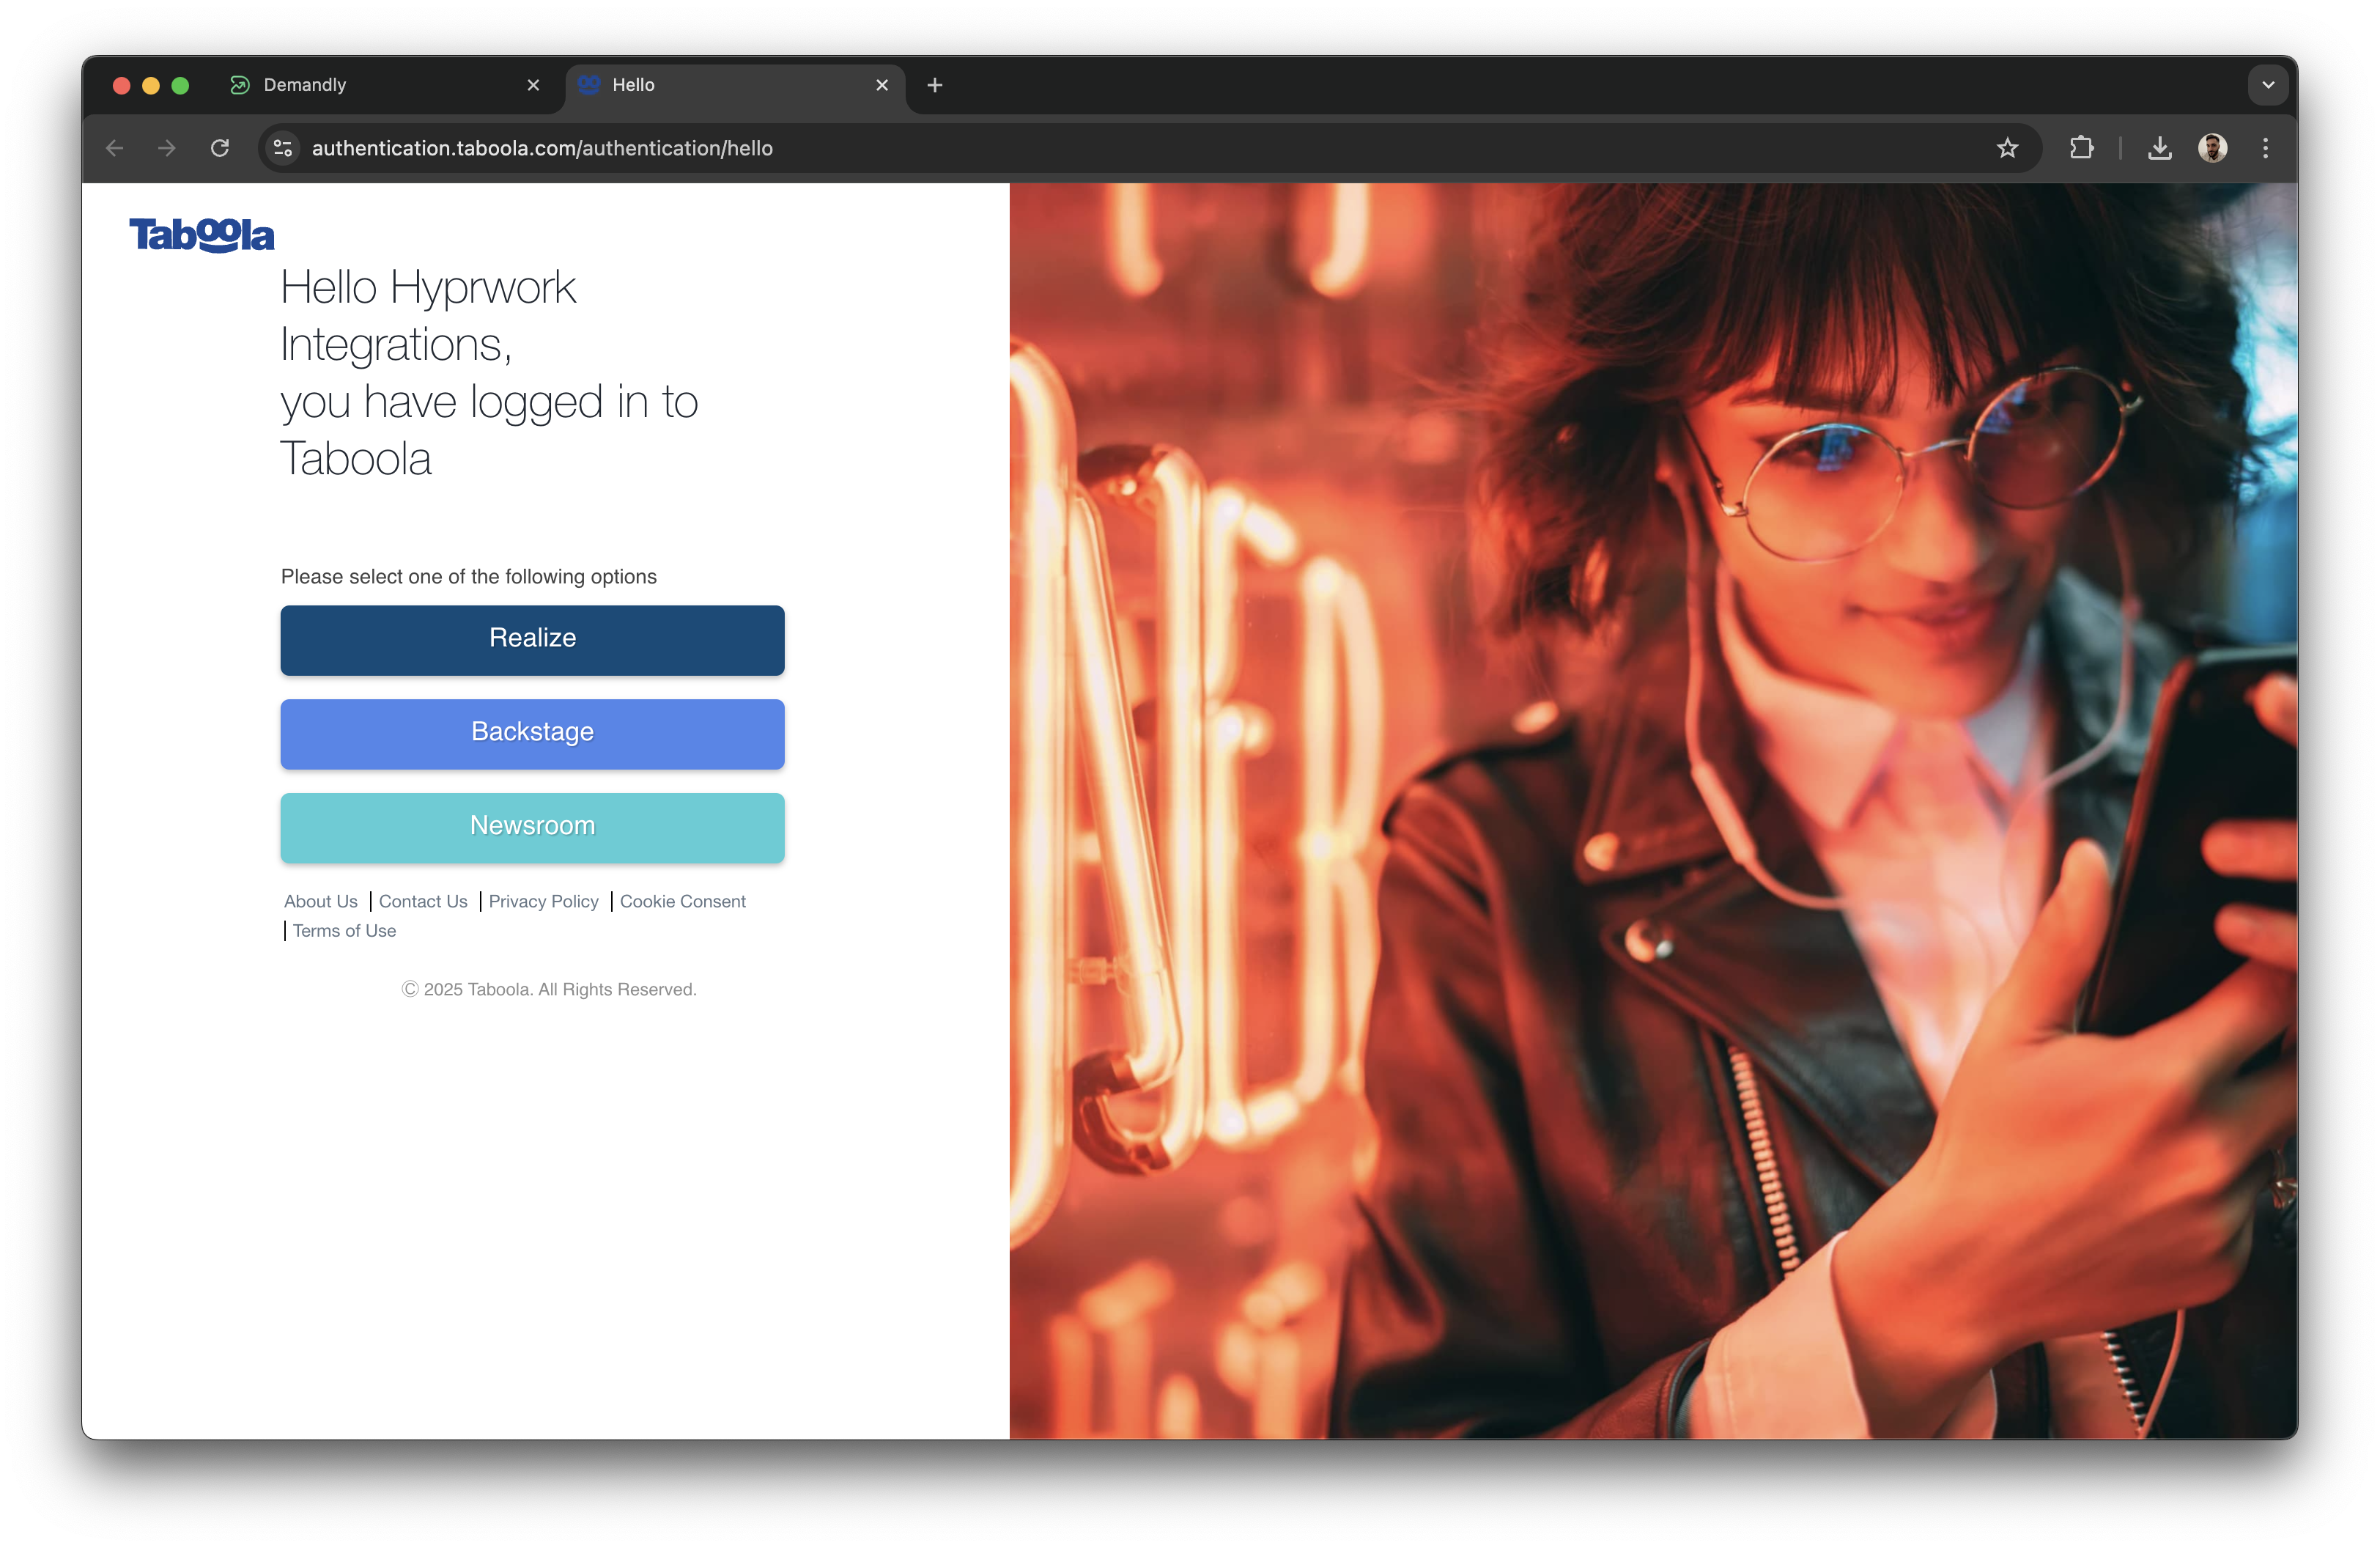Image resolution: width=2380 pixels, height=1548 pixels.
Task: Open Chrome three-dot menu
Action: (x=2265, y=148)
